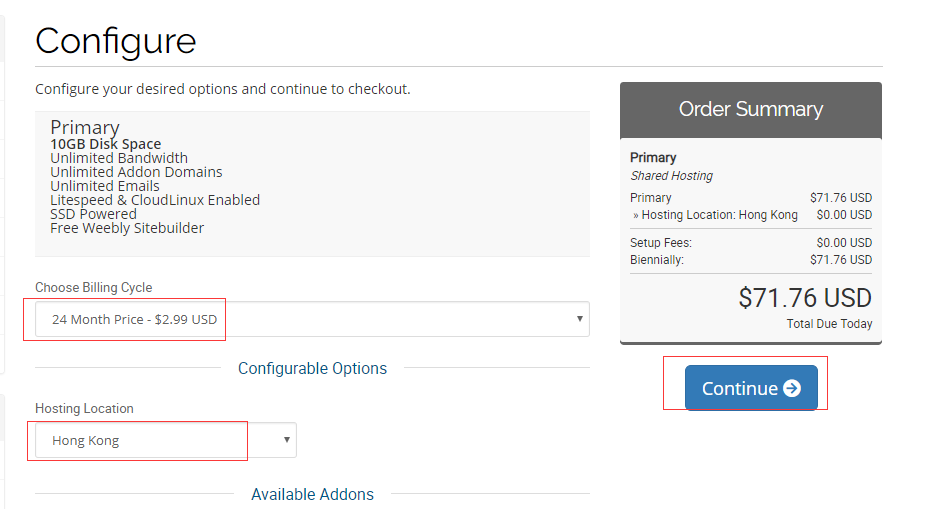The image size is (933, 509).
Task: Click the billing cycle dropdown arrow
Action: click(x=580, y=319)
